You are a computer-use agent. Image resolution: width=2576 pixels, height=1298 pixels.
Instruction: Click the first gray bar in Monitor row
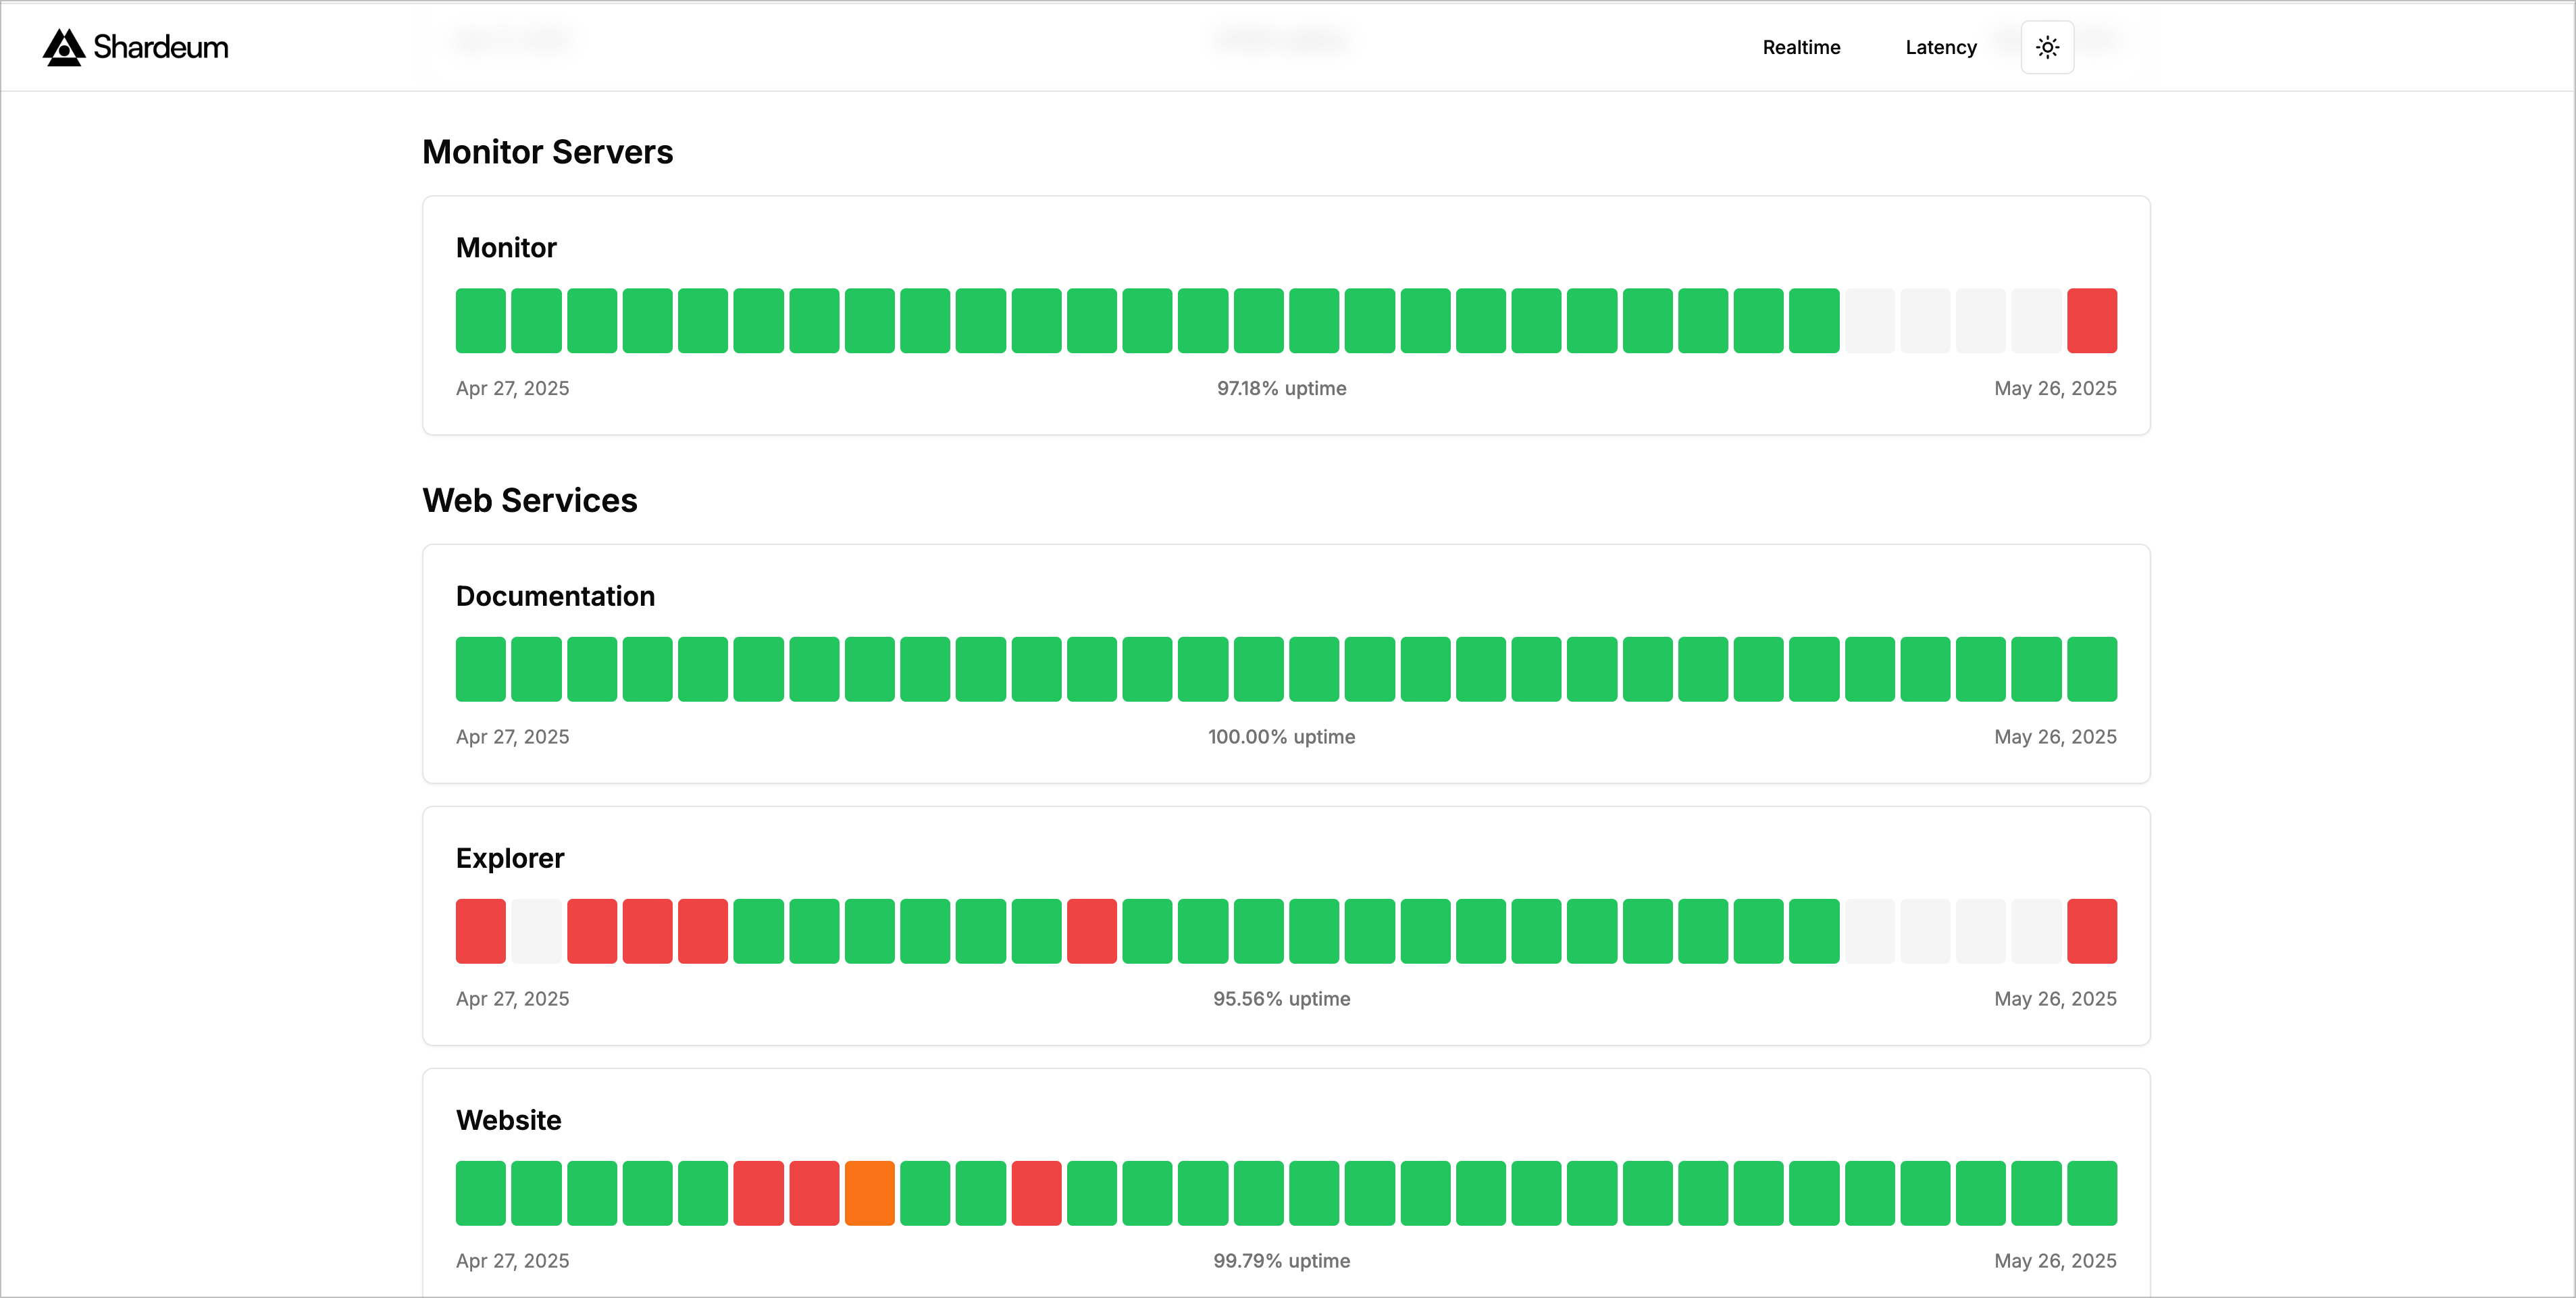coord(1869,321)
